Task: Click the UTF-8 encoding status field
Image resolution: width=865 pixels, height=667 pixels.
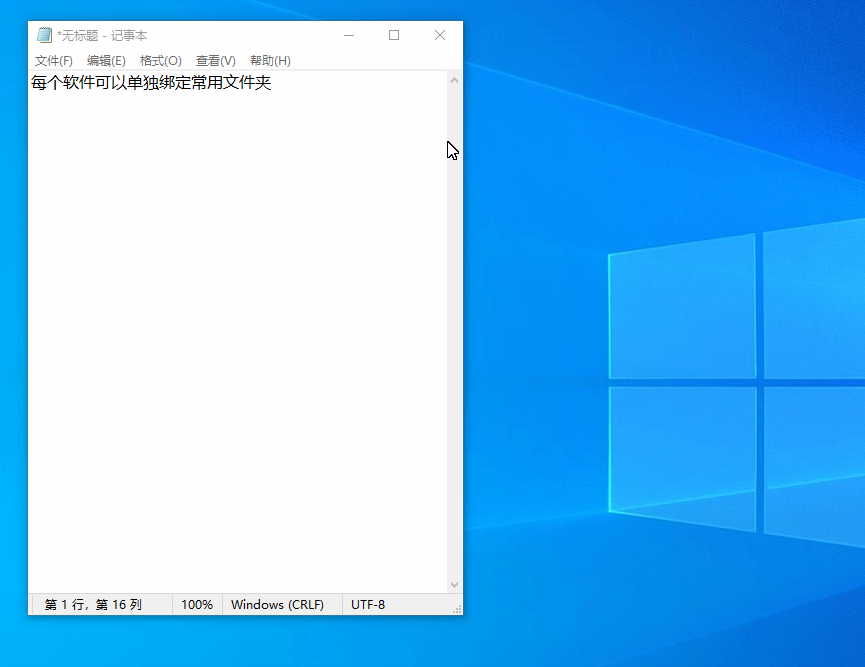Action: pos(368,605)
